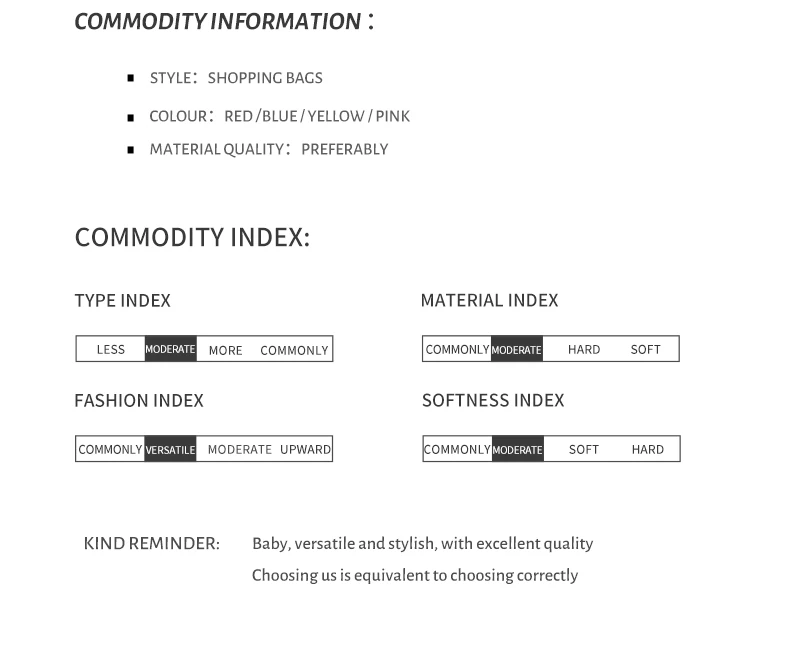The height and width of the screenshot is (648, 790).
Task: Click the STYLE: SHOPPING BAGS line
Action: 236,78
